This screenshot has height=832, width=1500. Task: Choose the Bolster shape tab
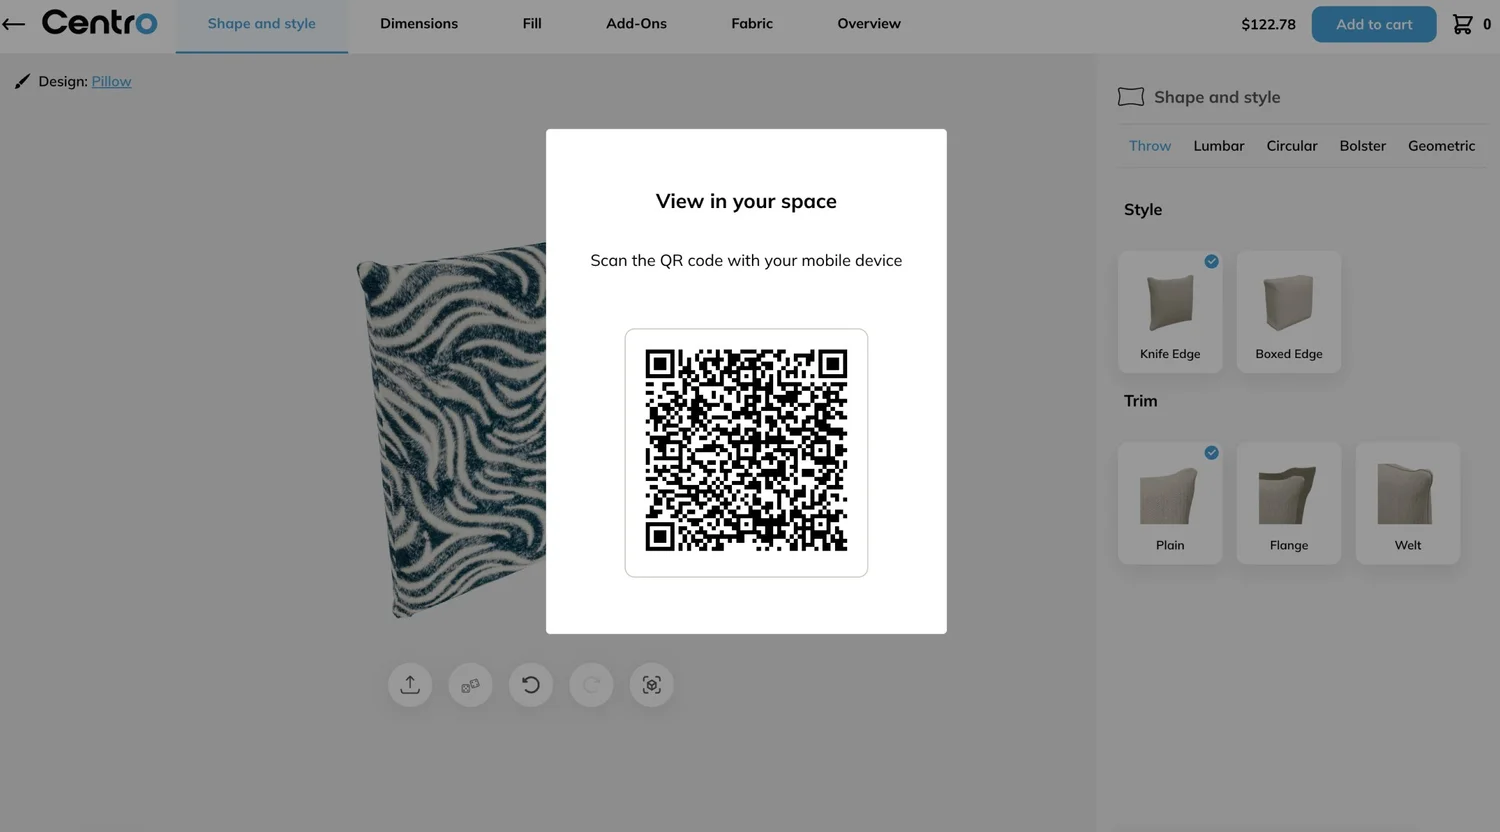tap(1363, 146)
